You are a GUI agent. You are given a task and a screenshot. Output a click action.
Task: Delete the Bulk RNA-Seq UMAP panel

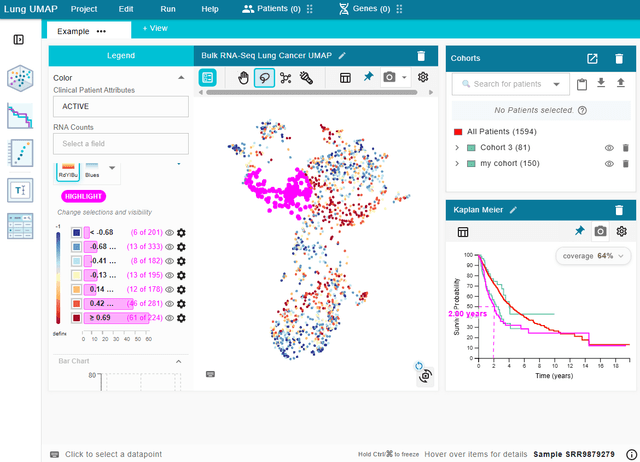[421, 56]
